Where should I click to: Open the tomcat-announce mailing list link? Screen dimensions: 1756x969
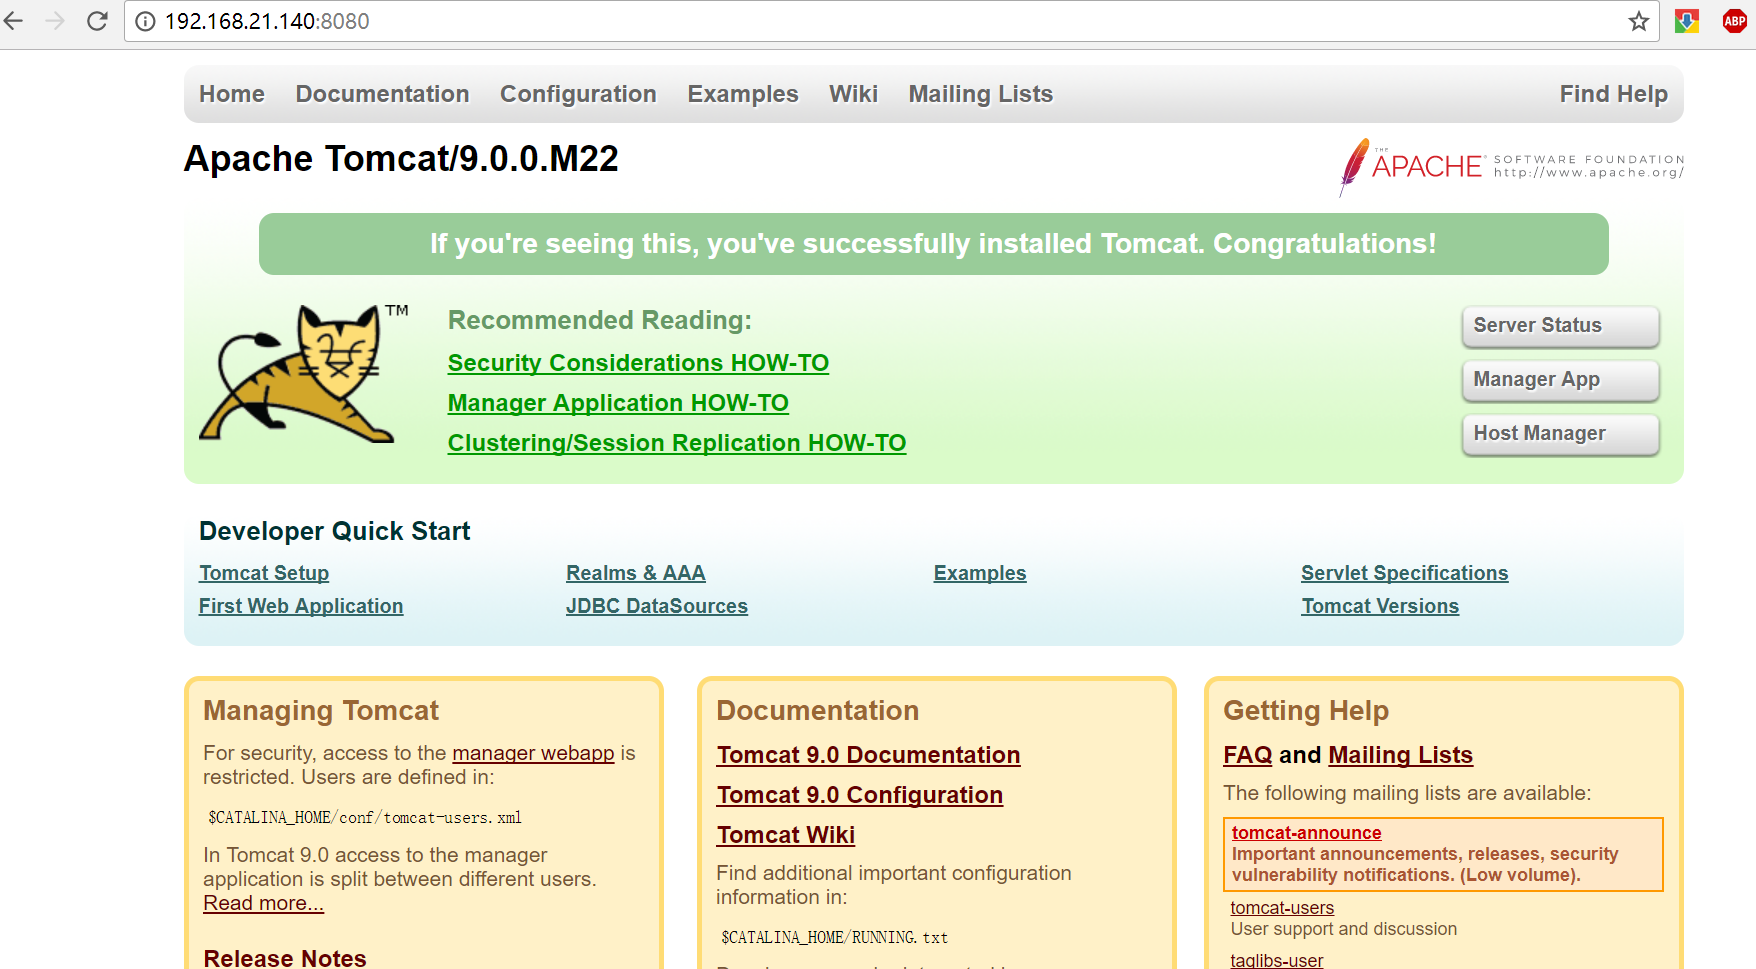pyautogui.click(x=1306, y=833)
